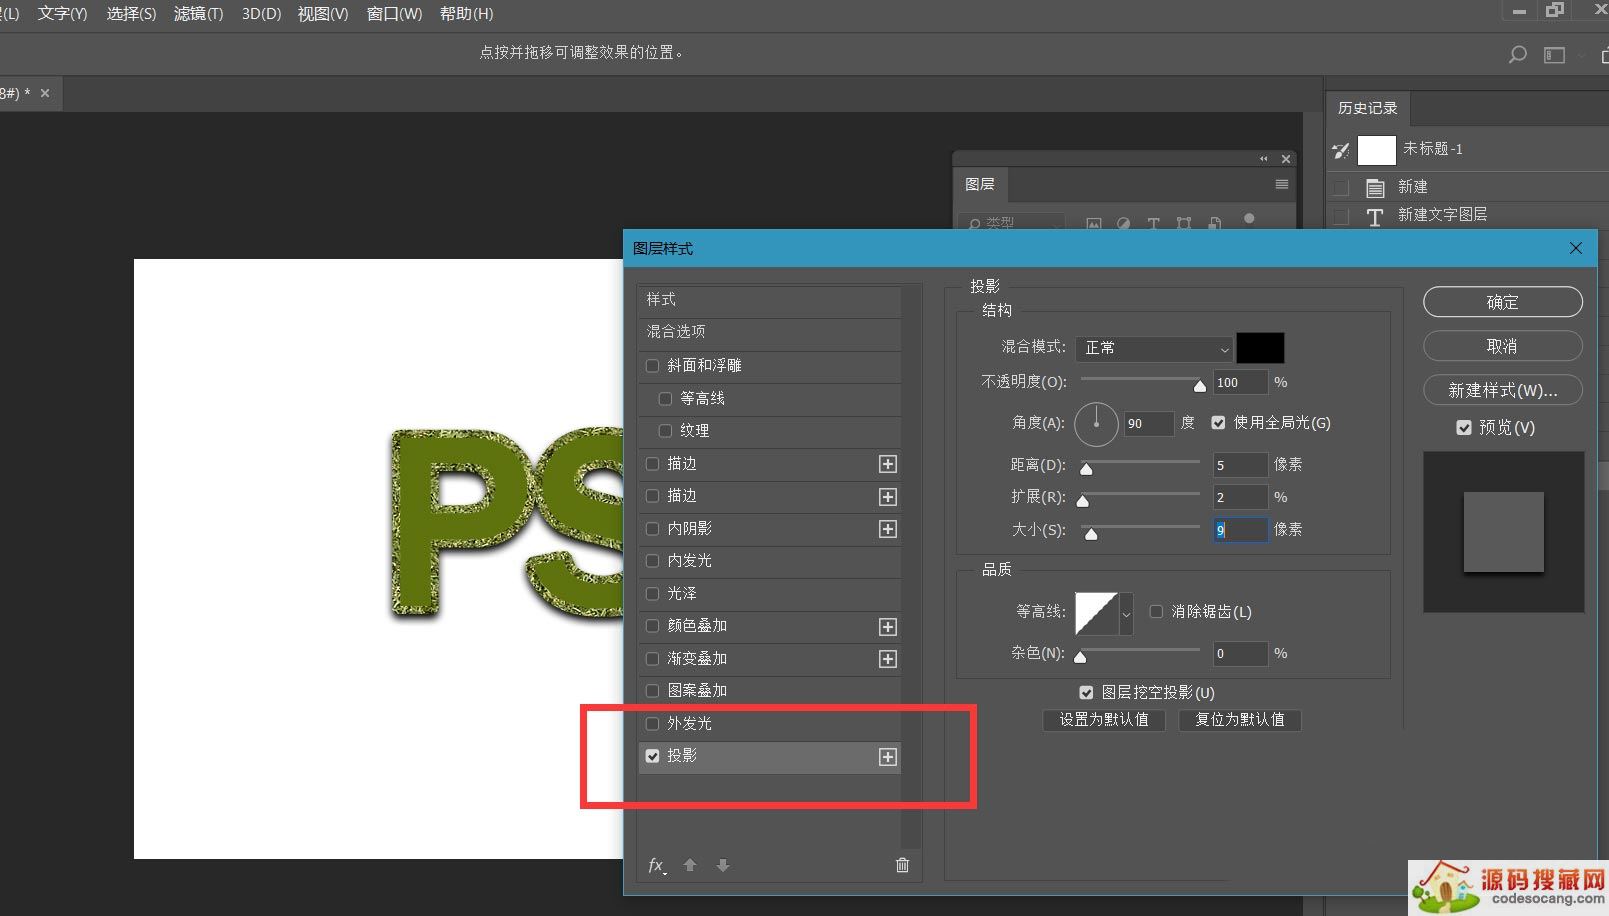The height and width of the screenshot is (916, 1609).
Task: Open the 窗口 menu
Action: 394,14
